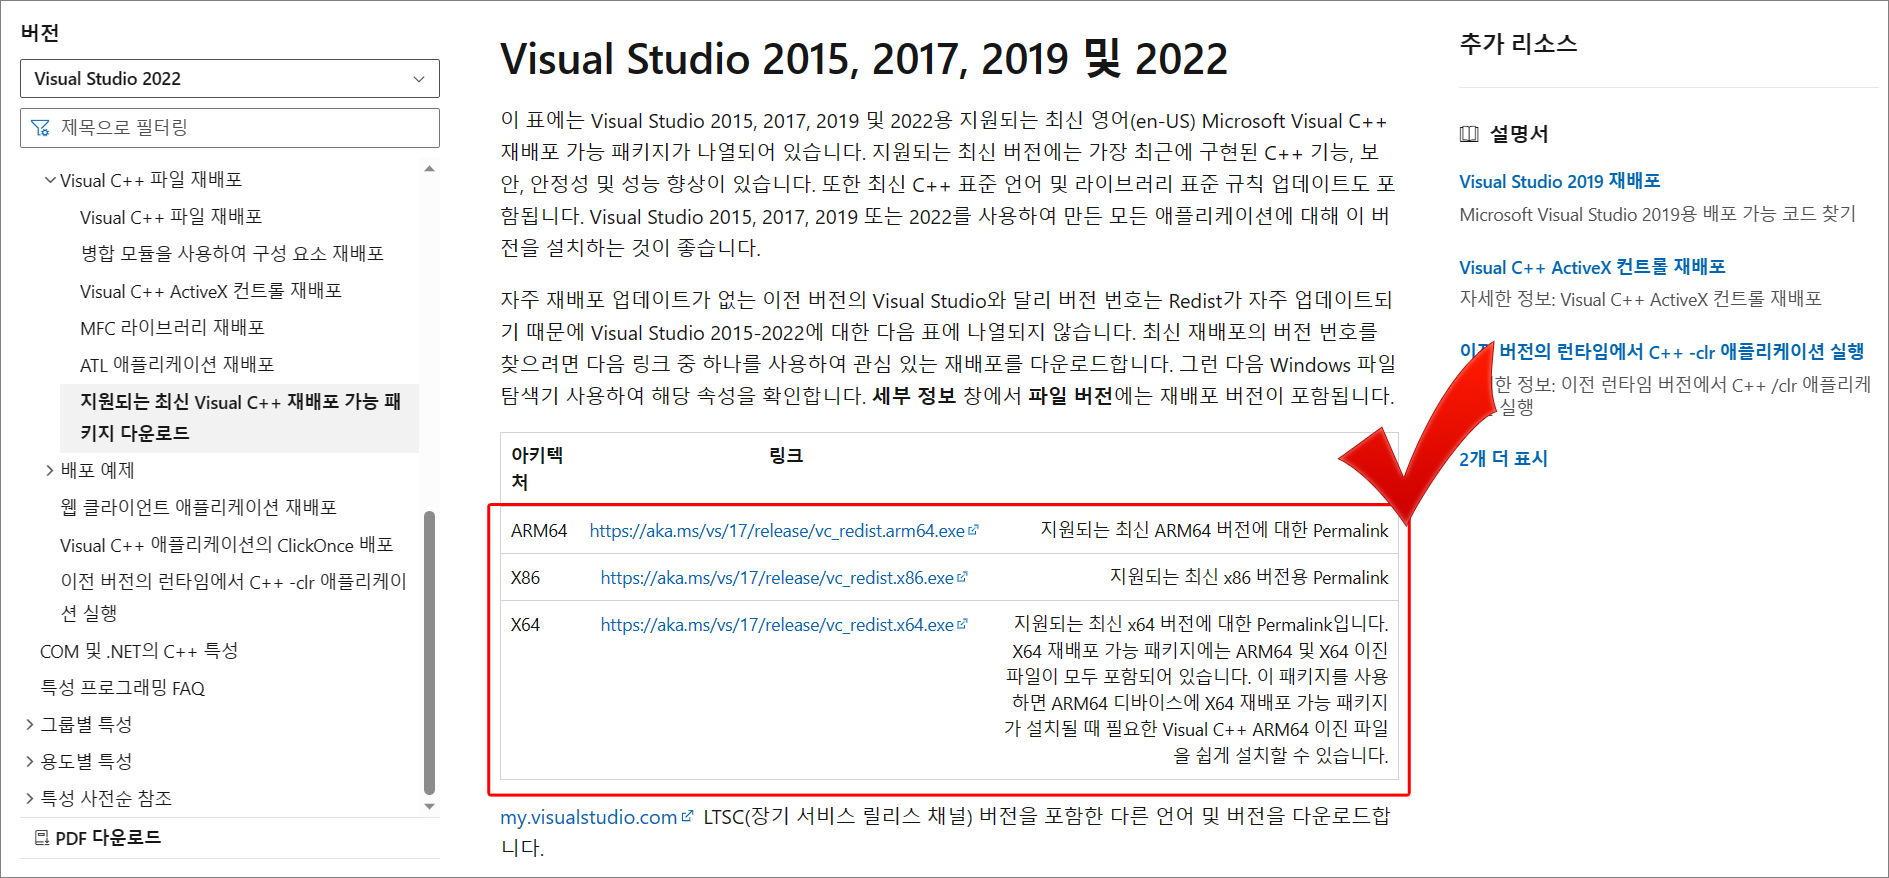The height and width of the screenshot is (878, 1889).
Task: Click the 아키텍처 column header
Action: click(x=537, y=468)
